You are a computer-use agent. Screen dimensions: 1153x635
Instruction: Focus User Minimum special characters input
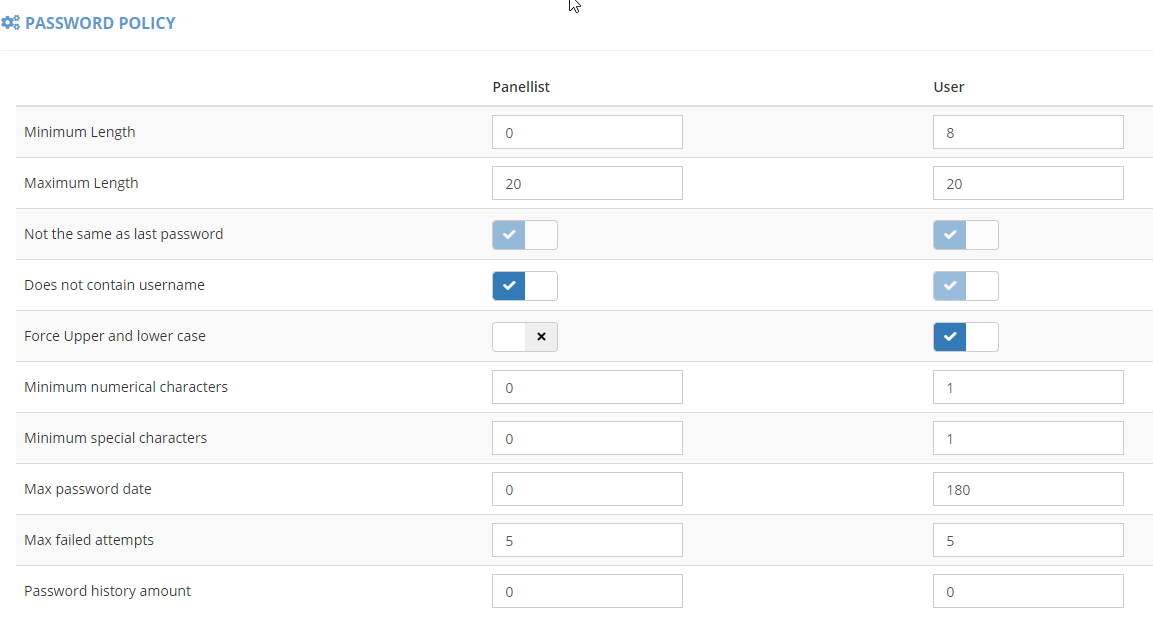pyautogui.click(x=1027, y=438)
